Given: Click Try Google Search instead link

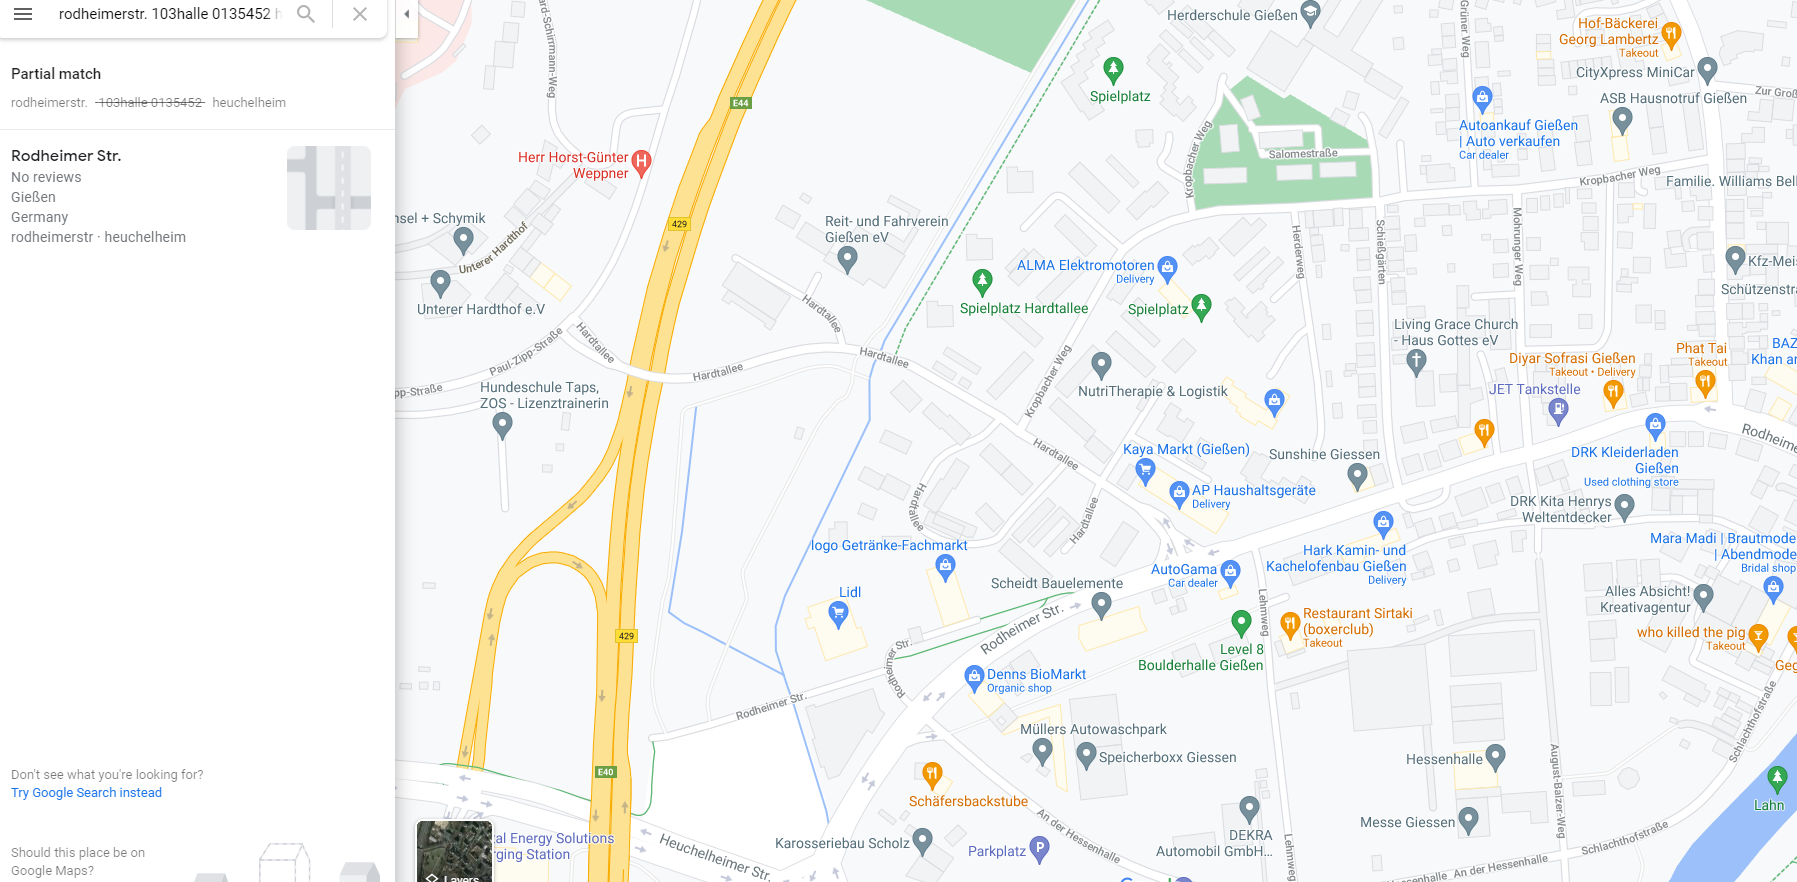Looking at the screenshot, I should [86, 793].
